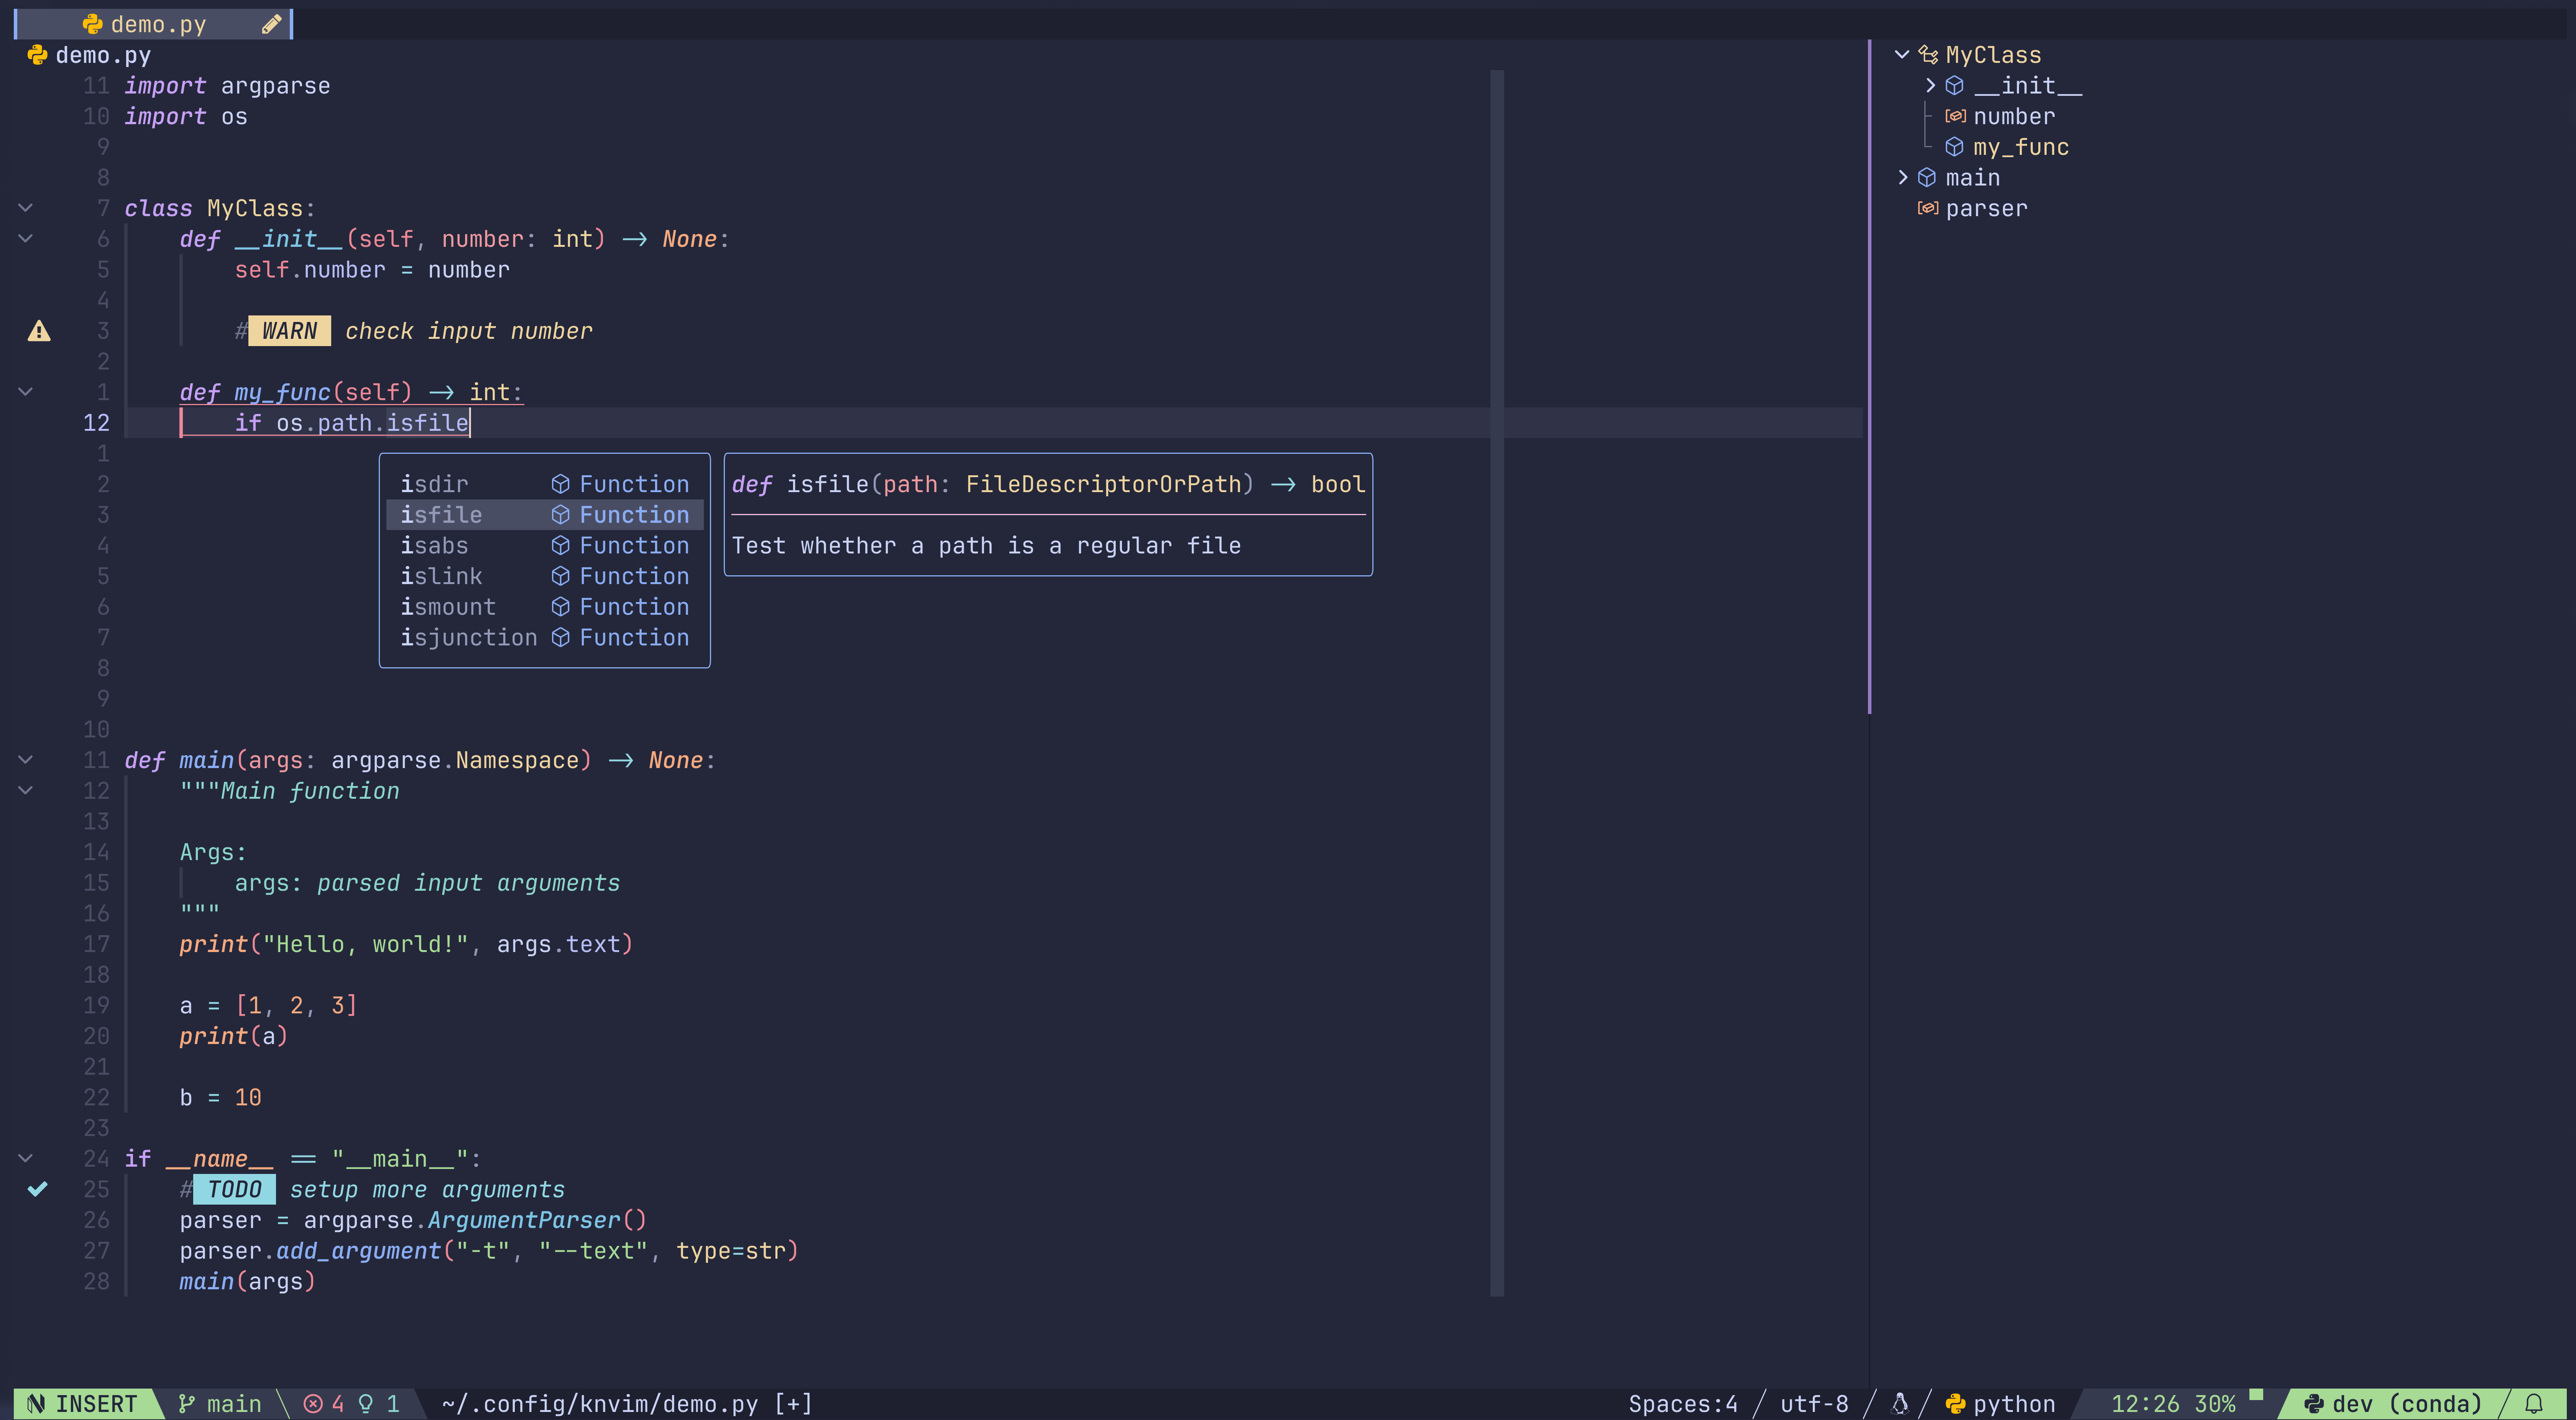The height and width of the screenshot is (1420, 2576).
Task: Click the isfile signature documentation popup
Action: (1048, 515)
